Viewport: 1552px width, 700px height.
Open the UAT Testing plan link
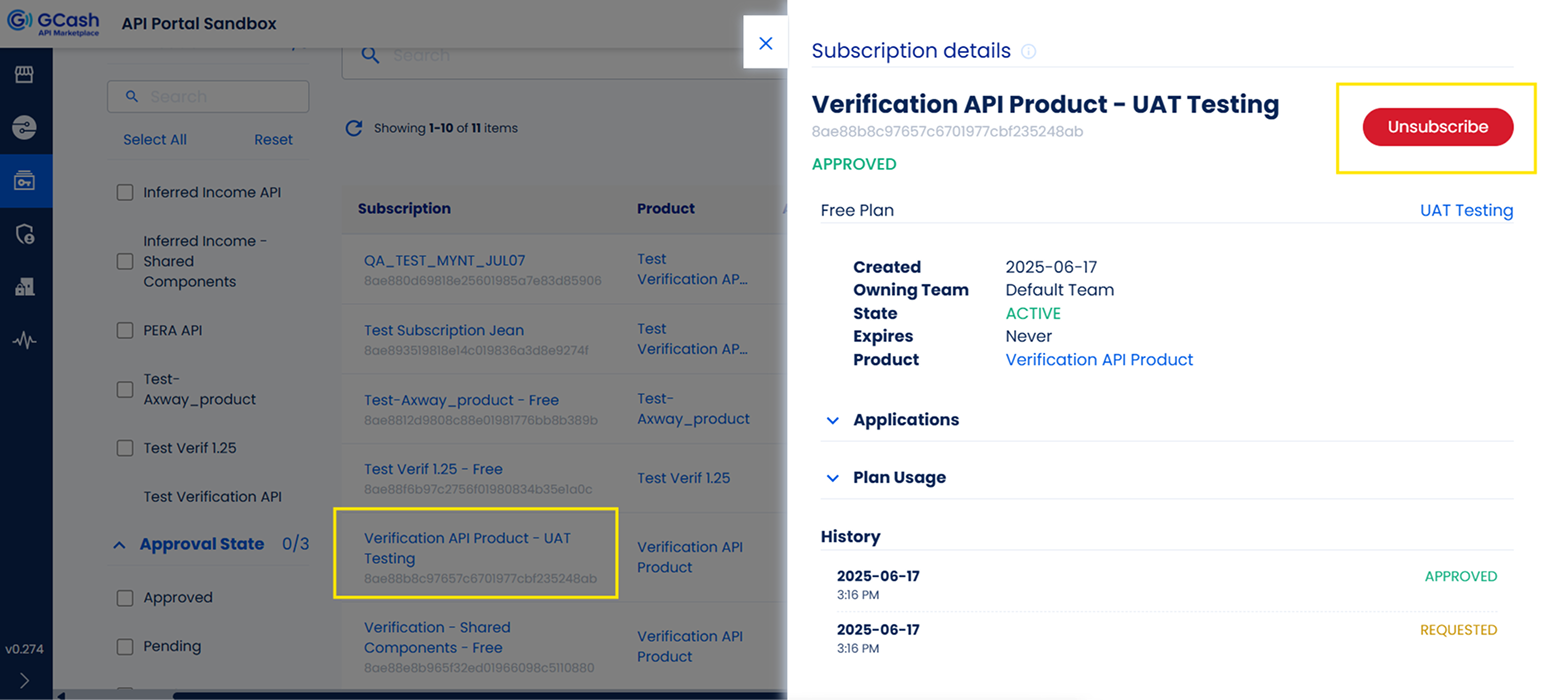(1466, 210)
